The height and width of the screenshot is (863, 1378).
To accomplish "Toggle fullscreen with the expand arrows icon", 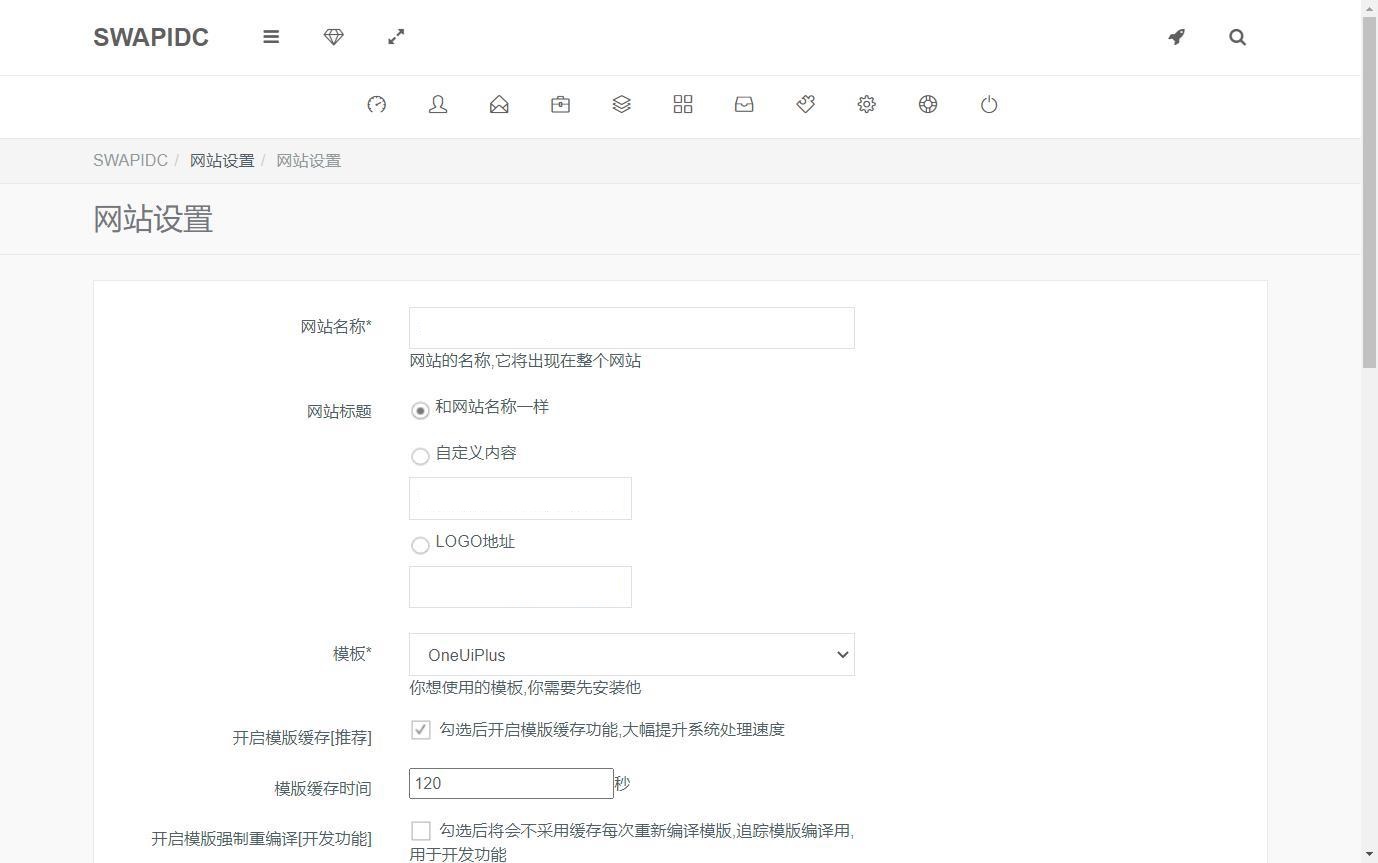I will click(x=396, y=37).
